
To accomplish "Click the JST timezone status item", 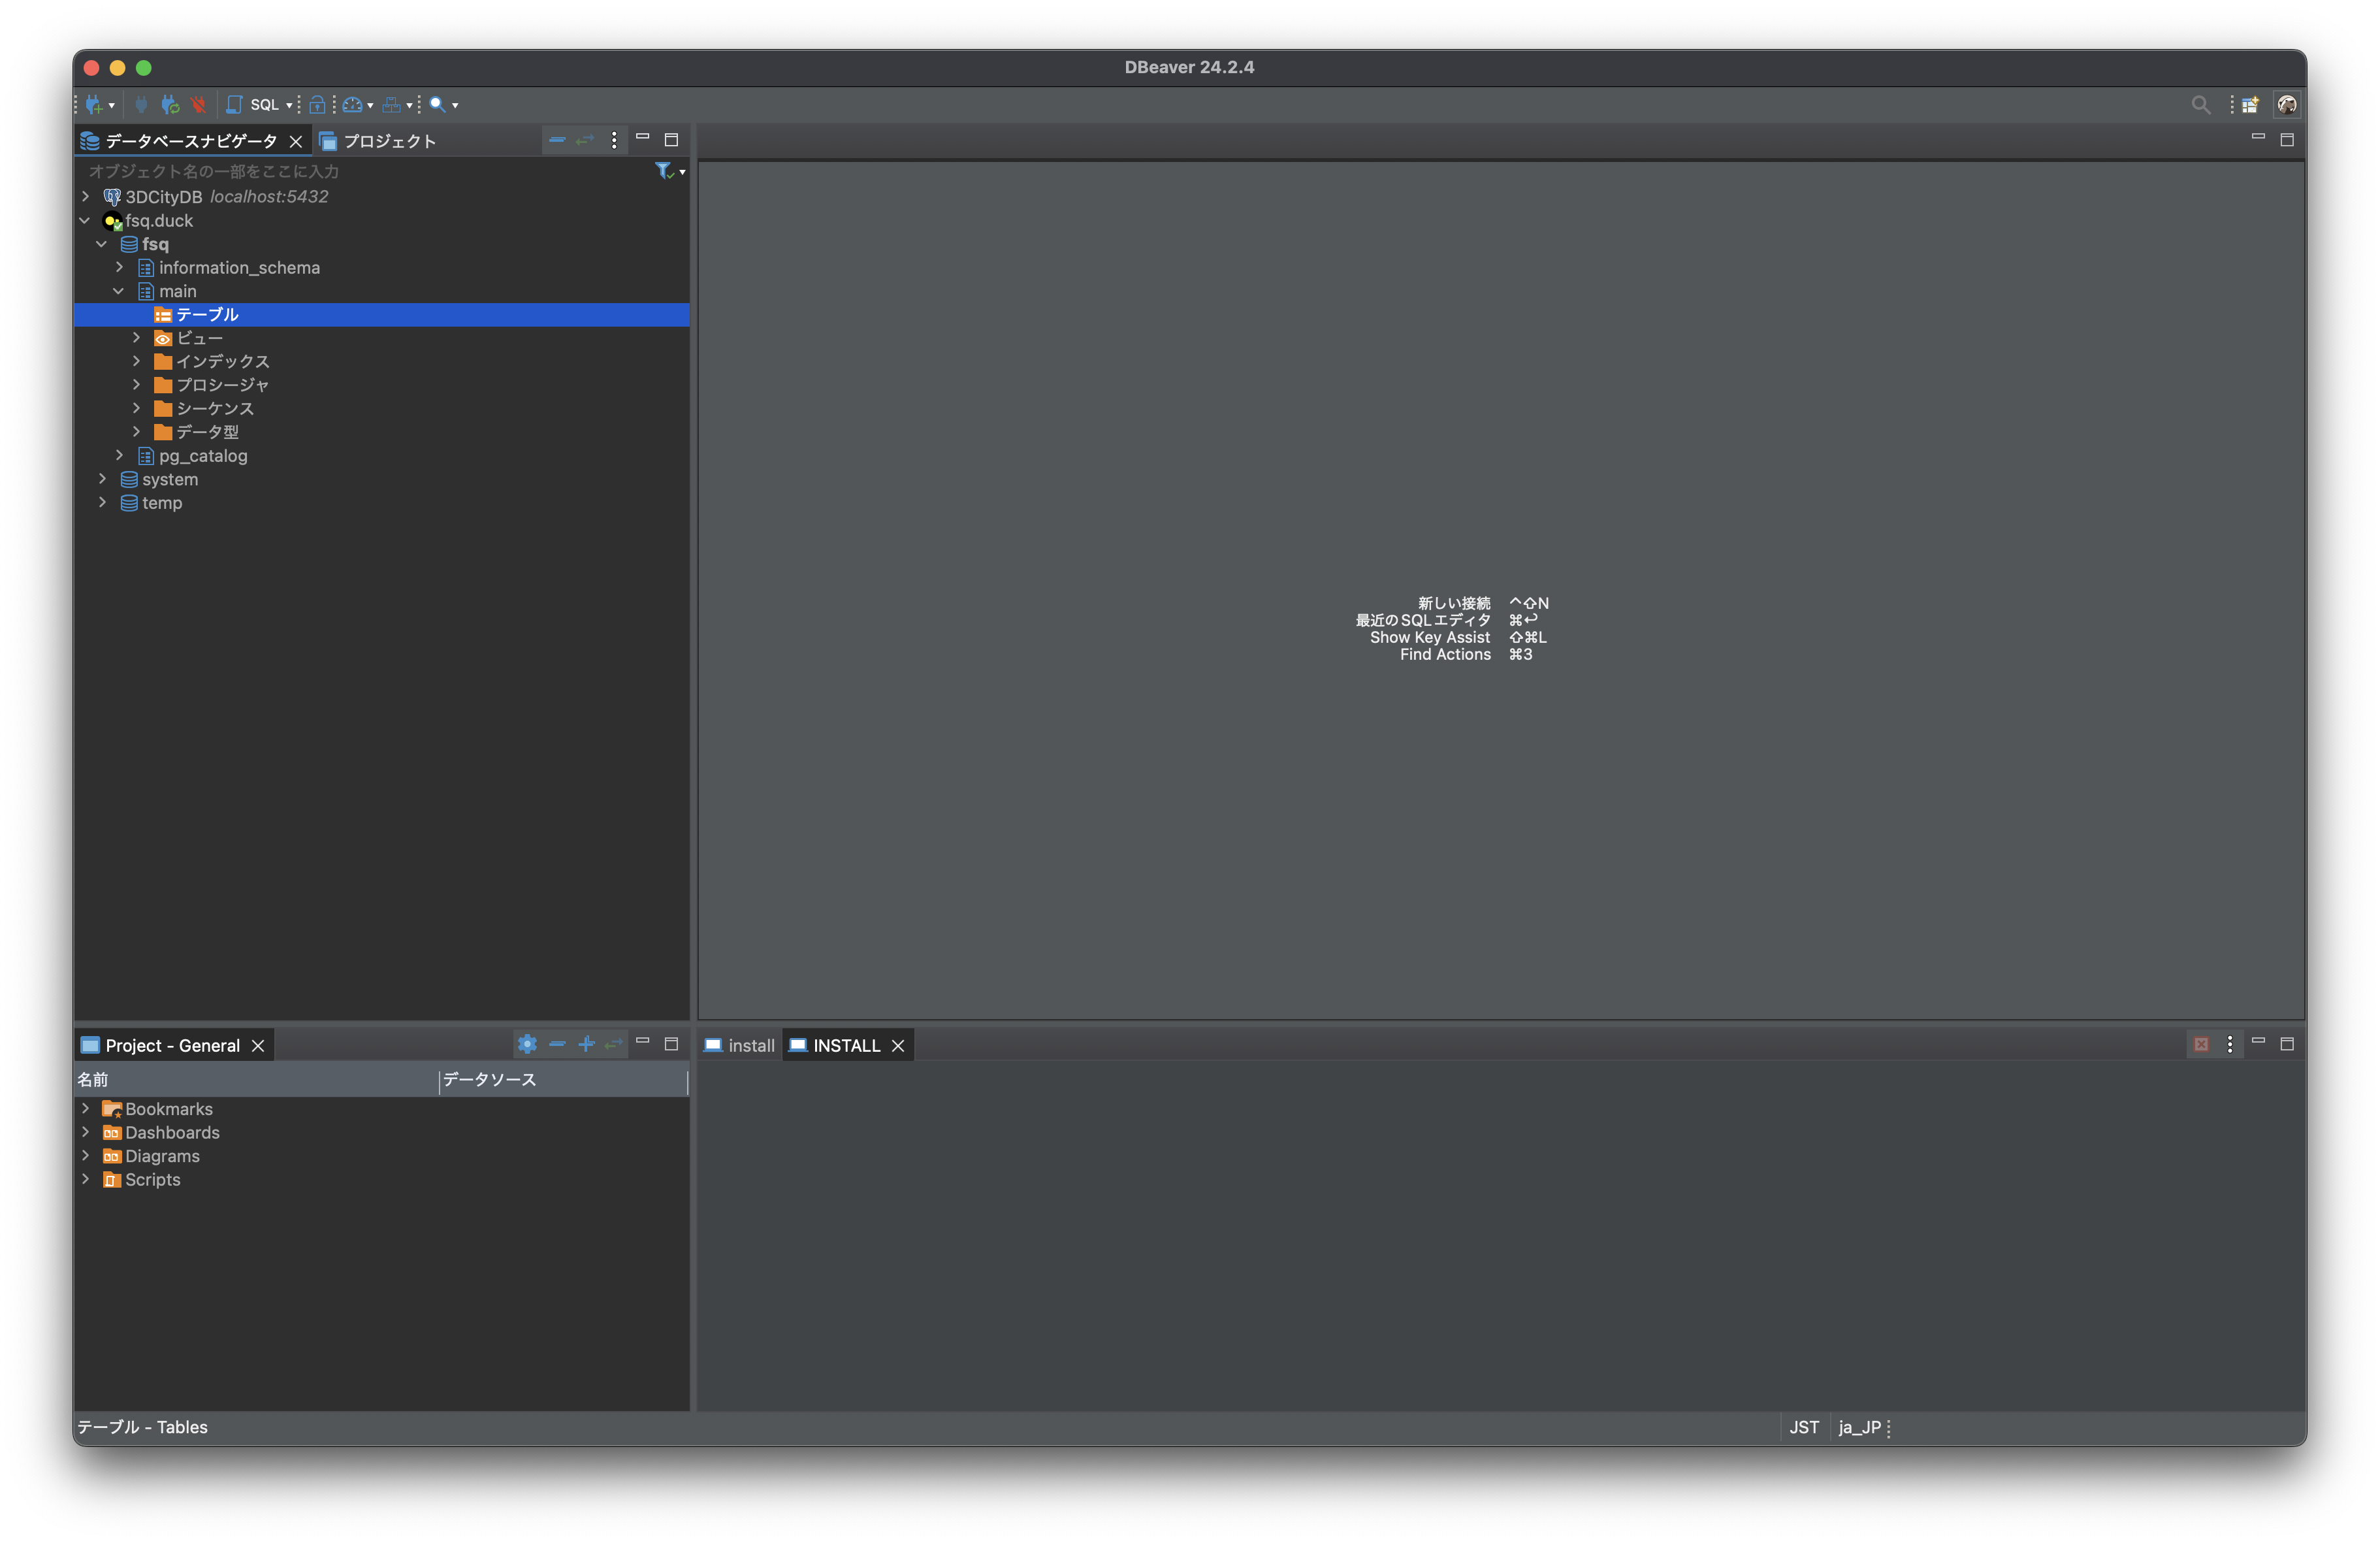I will coord(1803,1427).
